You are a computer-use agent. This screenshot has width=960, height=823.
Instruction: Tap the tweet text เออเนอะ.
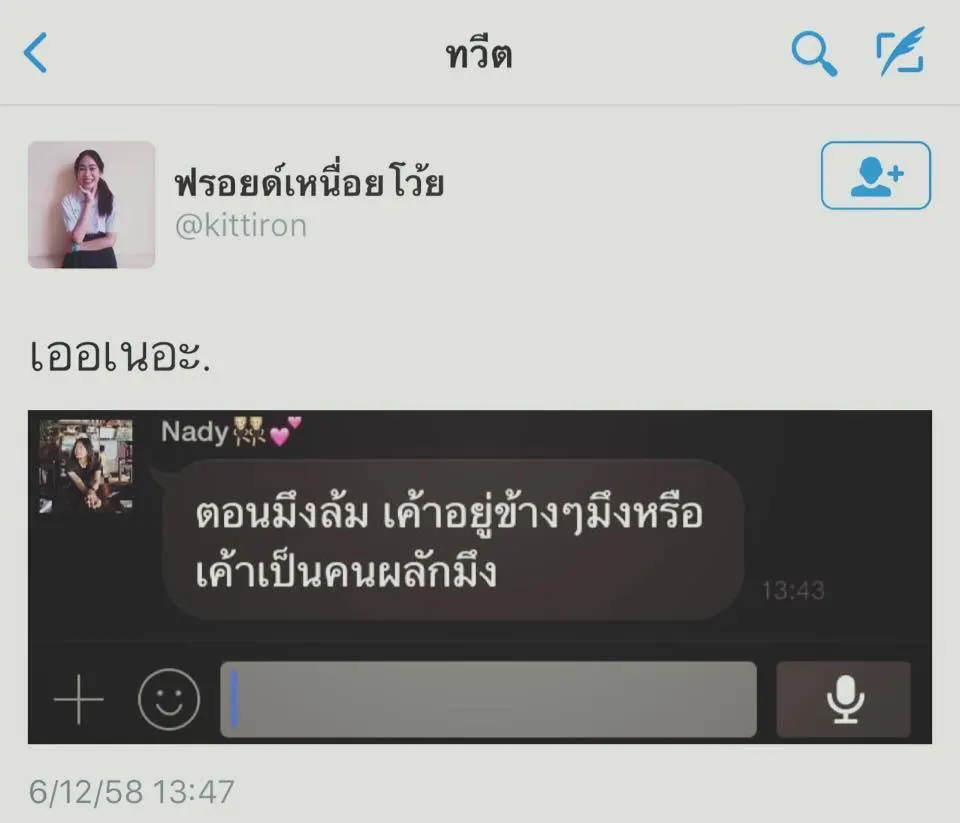(120, 356)
